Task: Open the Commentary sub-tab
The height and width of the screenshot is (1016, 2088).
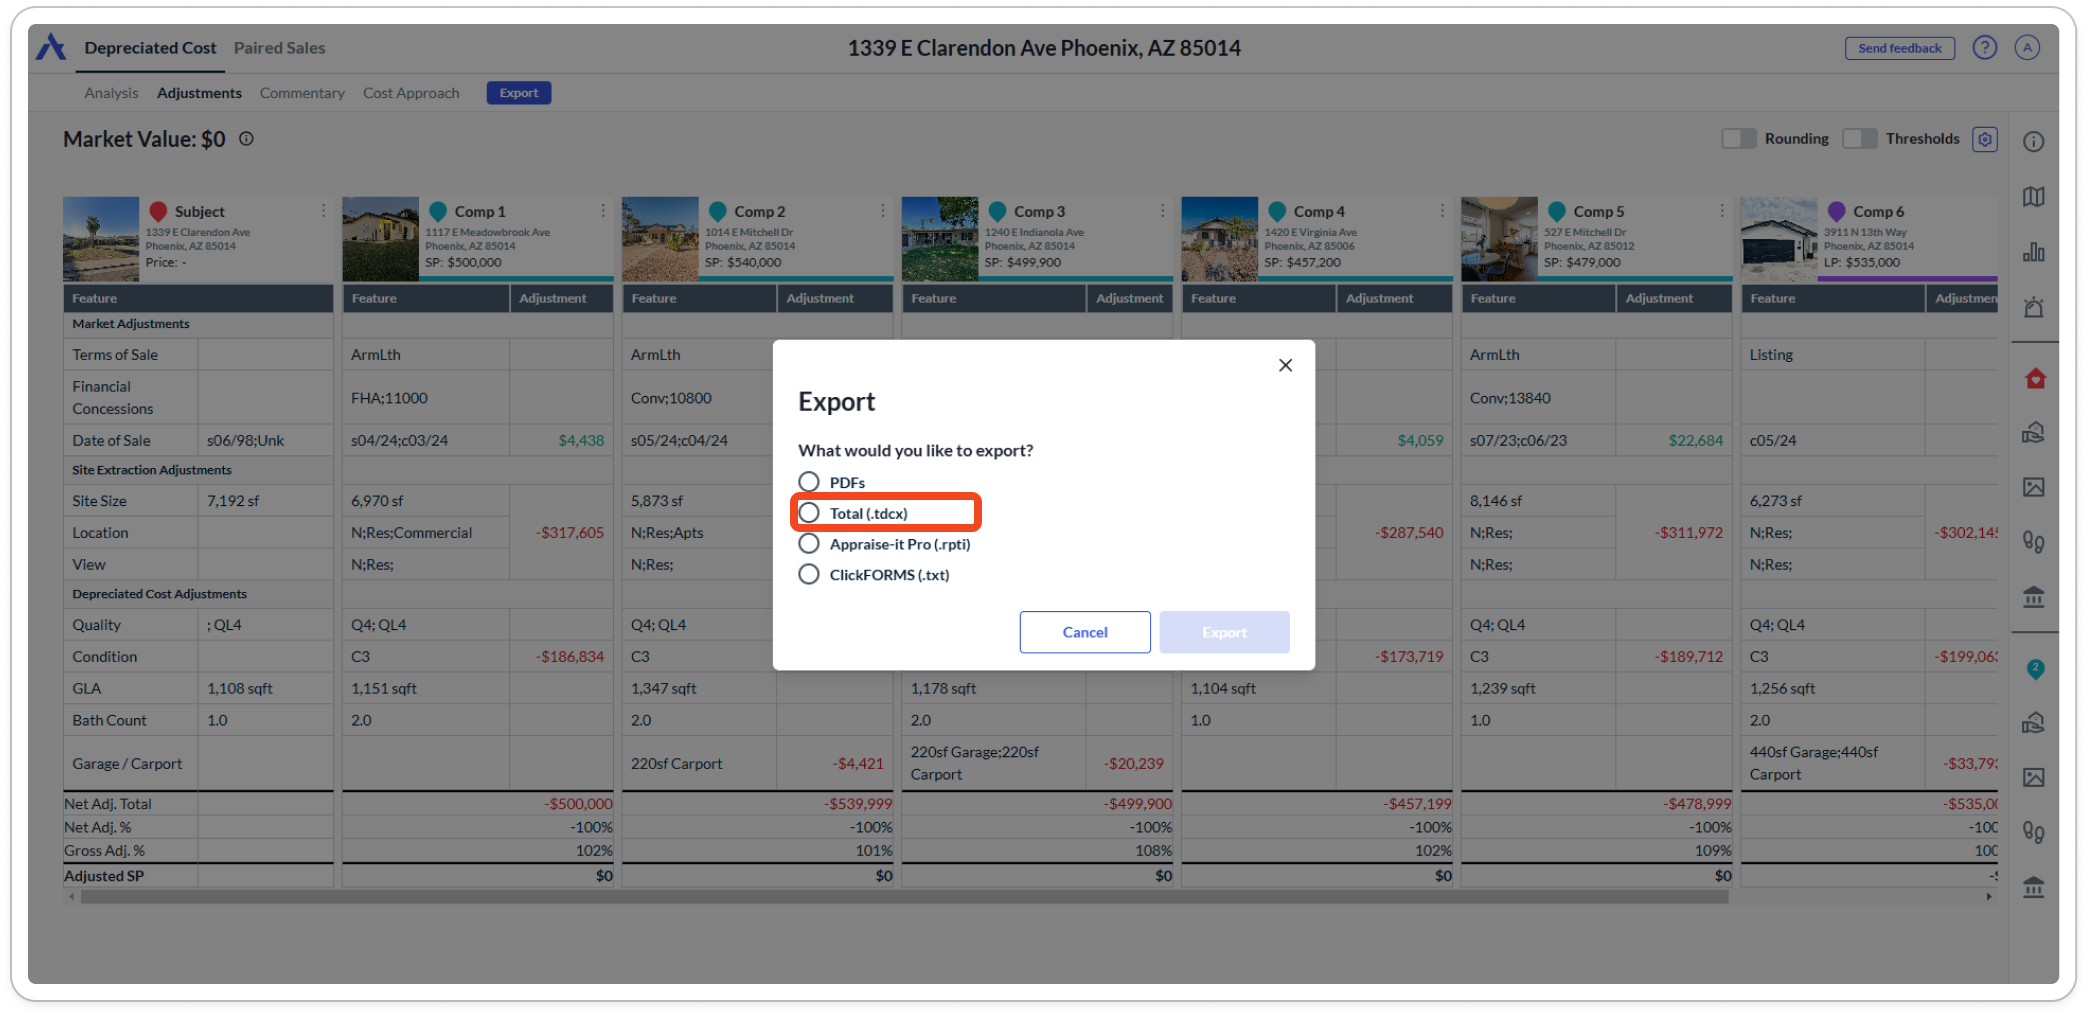Action: point(302,93)
